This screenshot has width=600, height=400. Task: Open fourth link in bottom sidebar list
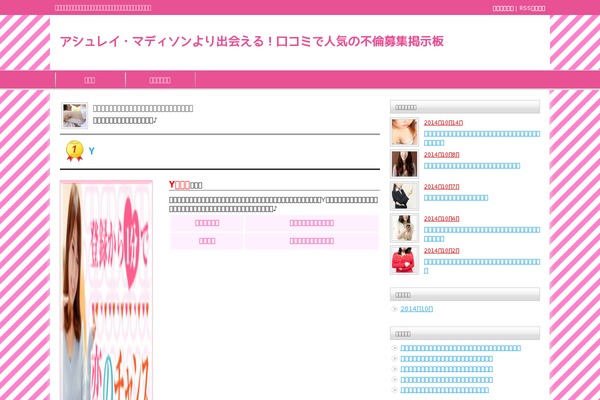pyautogui.click(x=446, y=380)
